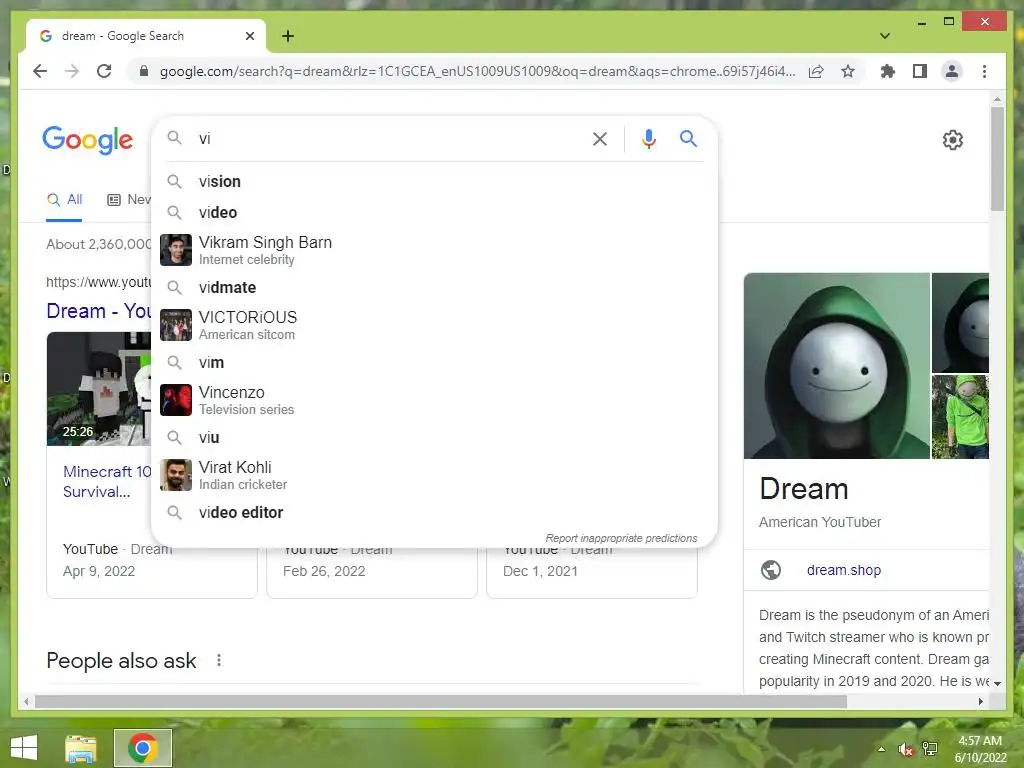Click Chrome icon in taskbar

point(142,748)
